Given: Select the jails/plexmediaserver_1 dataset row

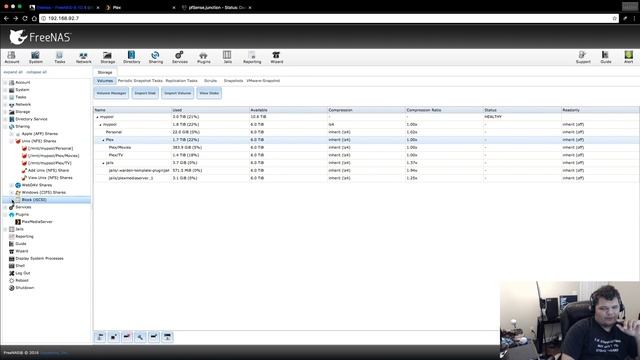Looking at the screenshot, I should [x=366, y=178].
